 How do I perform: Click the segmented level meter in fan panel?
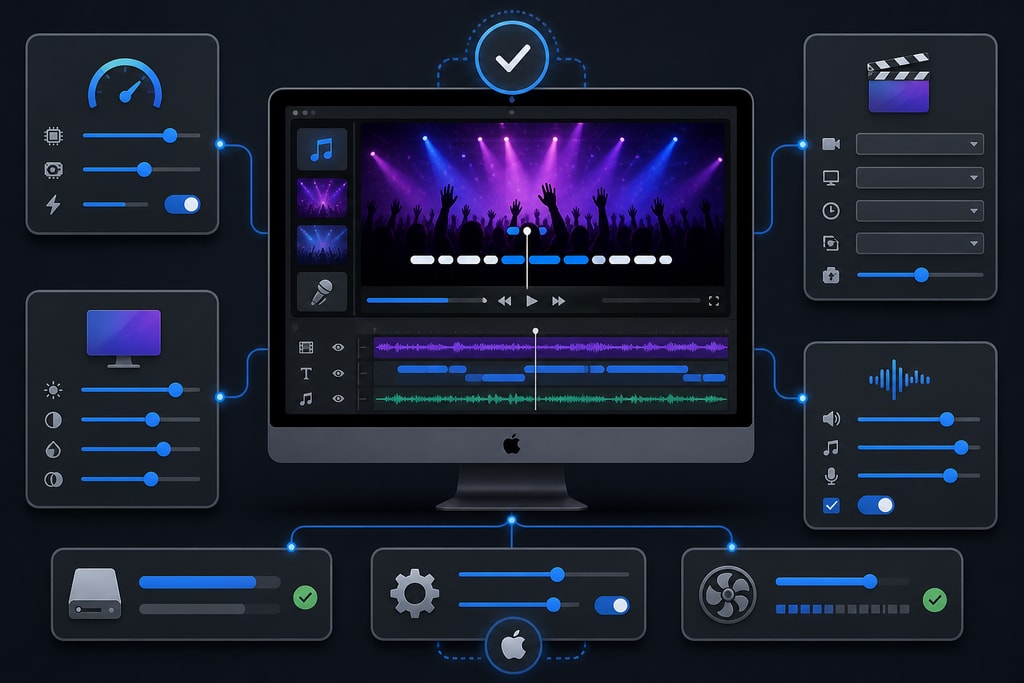(x=842, y=609)
